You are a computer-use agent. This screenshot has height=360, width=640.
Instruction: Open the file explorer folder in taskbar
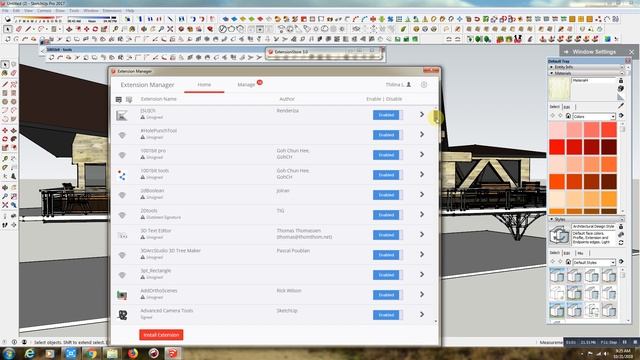(112, 353)
